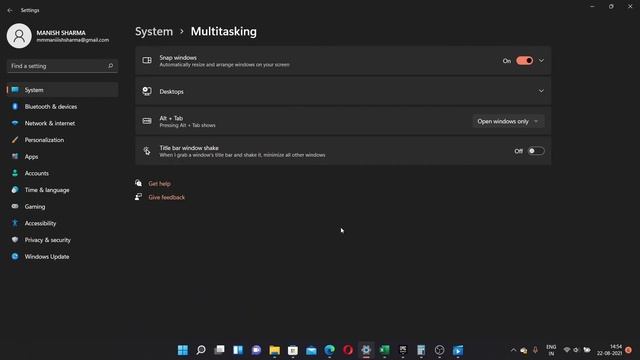This screenshot has width=640, height=360.
Task: Open Wi-Fi quick settings in tray
Action: coord(567,350)
